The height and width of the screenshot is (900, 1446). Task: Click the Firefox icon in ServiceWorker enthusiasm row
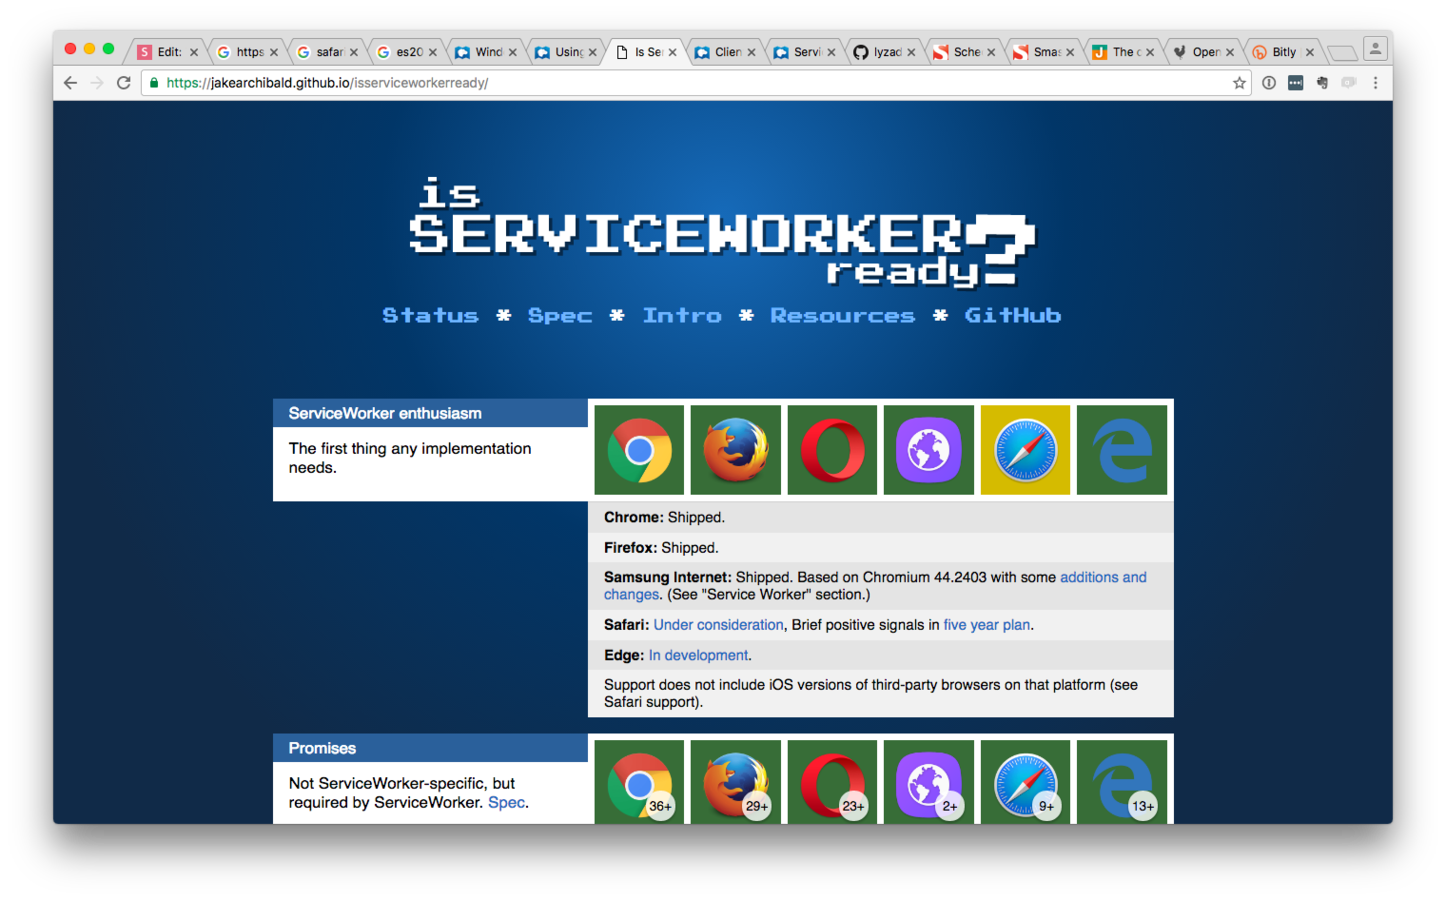point(735,450)
